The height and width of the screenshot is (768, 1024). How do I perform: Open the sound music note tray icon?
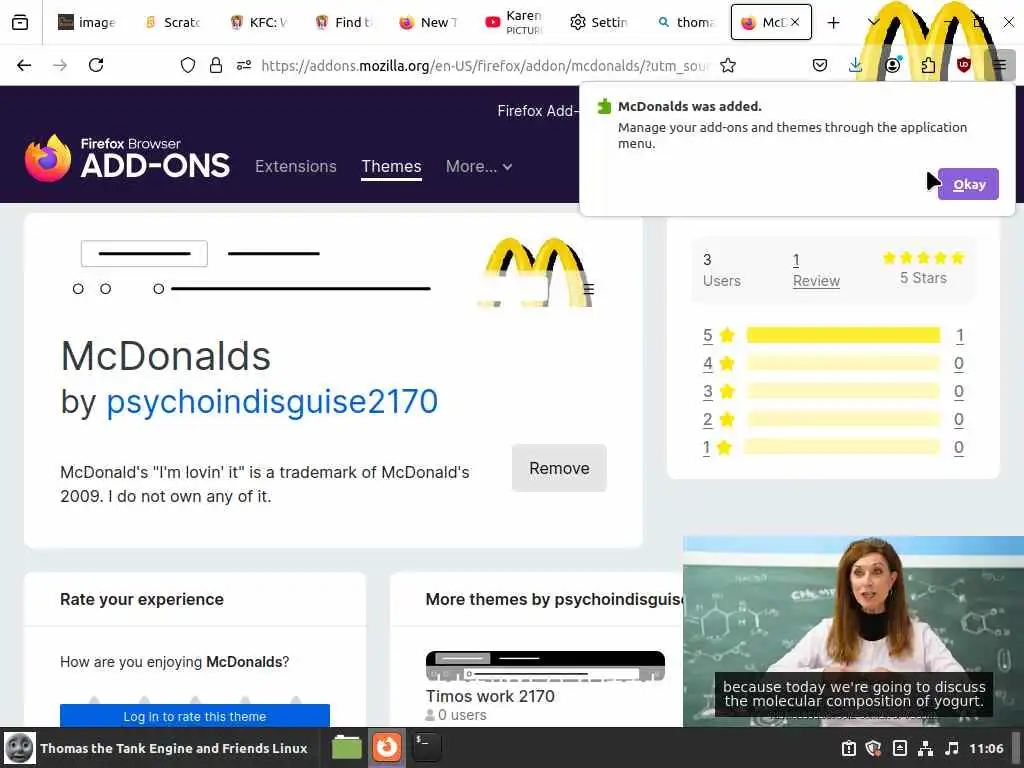(952, 748)
